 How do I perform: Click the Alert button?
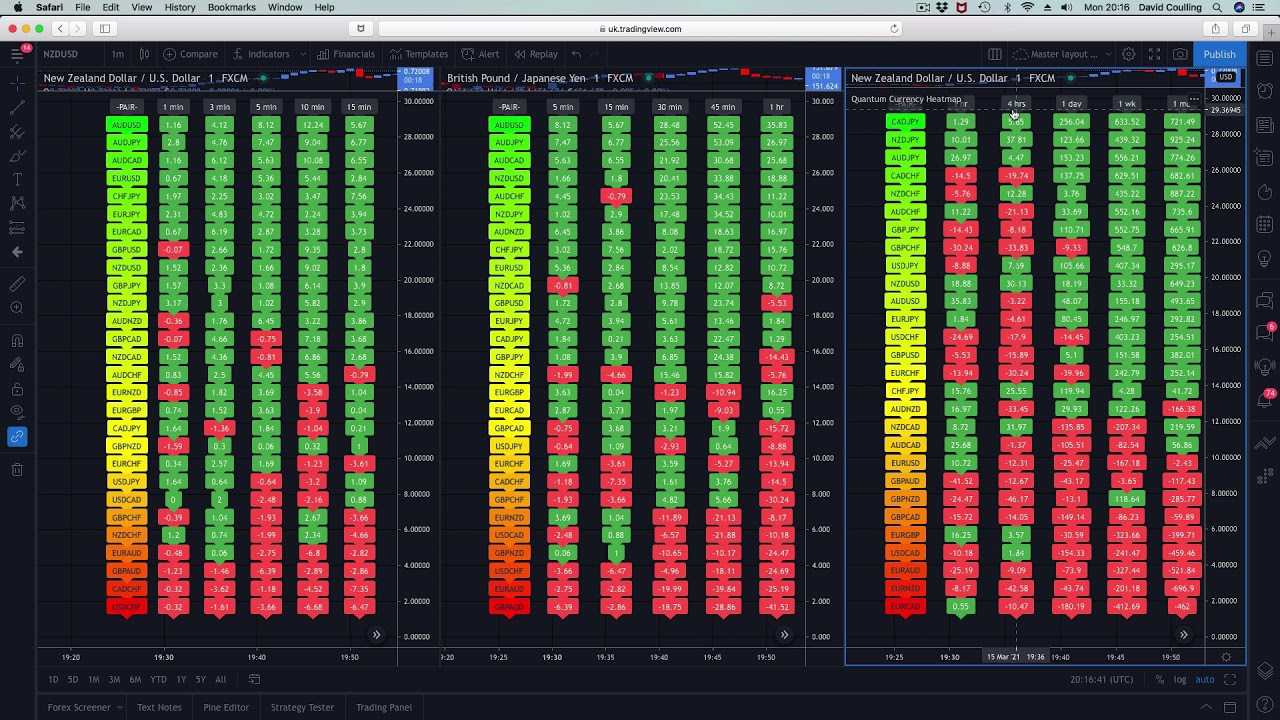481,54
